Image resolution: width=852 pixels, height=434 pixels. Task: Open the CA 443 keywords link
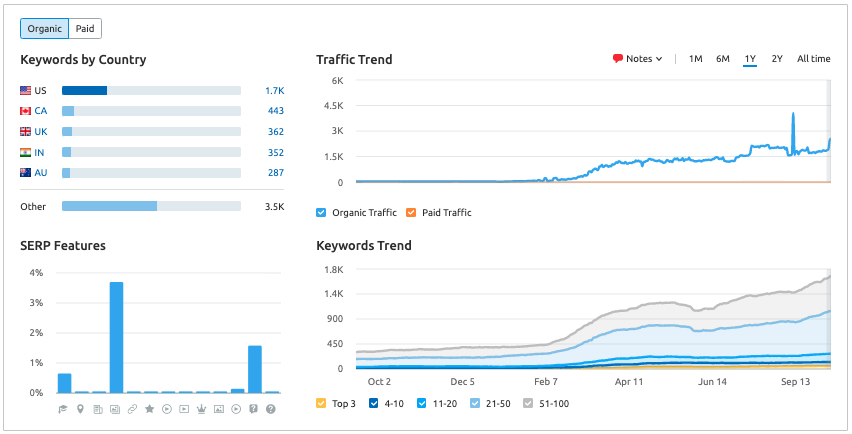(276, 111)
